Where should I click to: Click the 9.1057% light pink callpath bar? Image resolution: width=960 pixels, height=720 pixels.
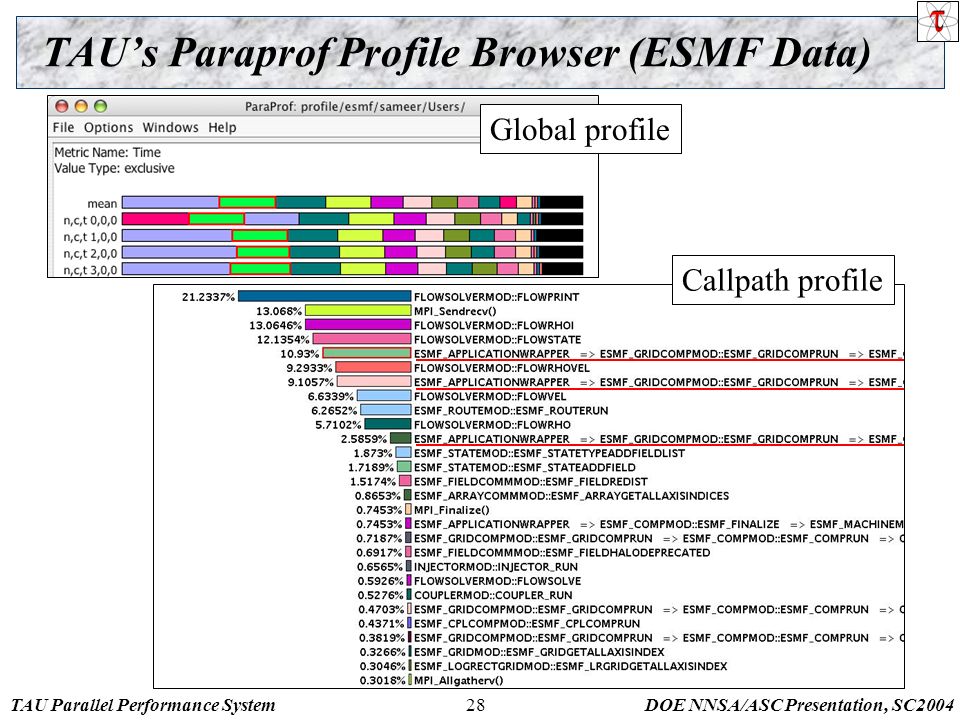(x=374, y=381)
